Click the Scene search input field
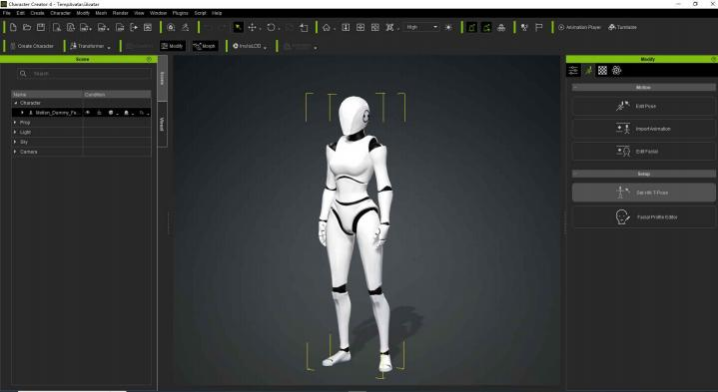Screen dimensions: 718x392 pos(84,73)
